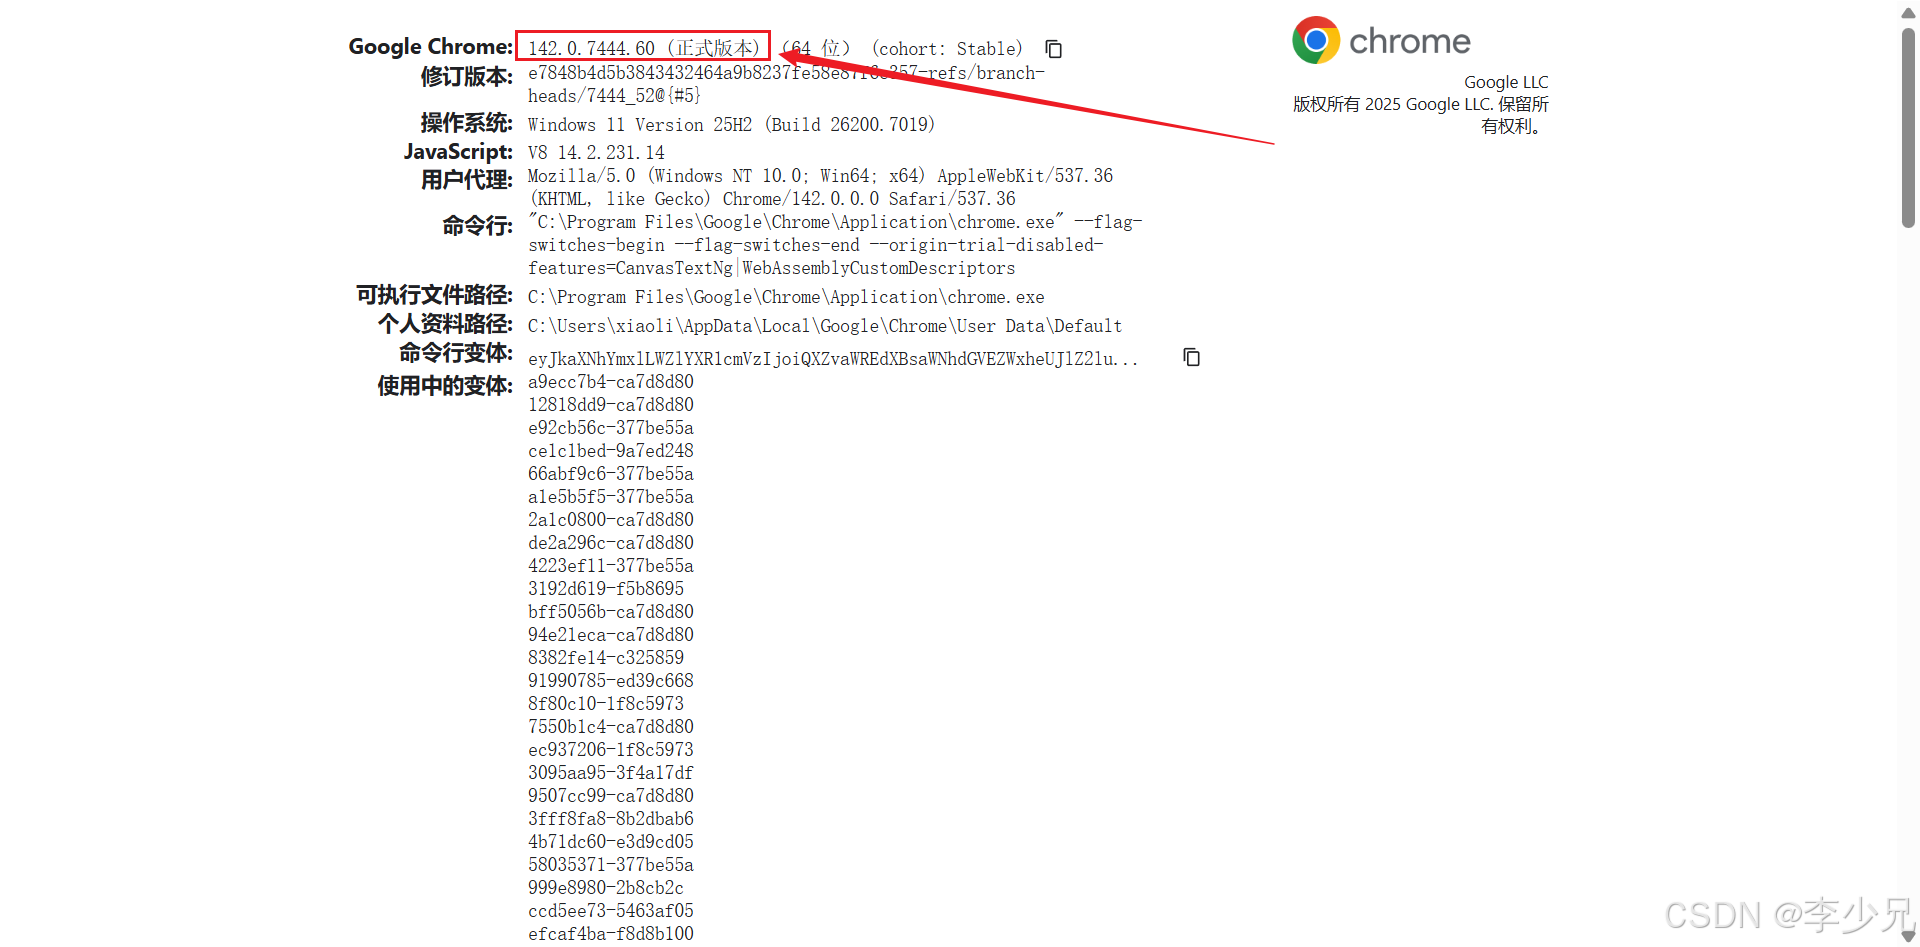Click the Chrome logo icon
The height and width of the screenshot is (947, 1920).
tap(1316, 40)
